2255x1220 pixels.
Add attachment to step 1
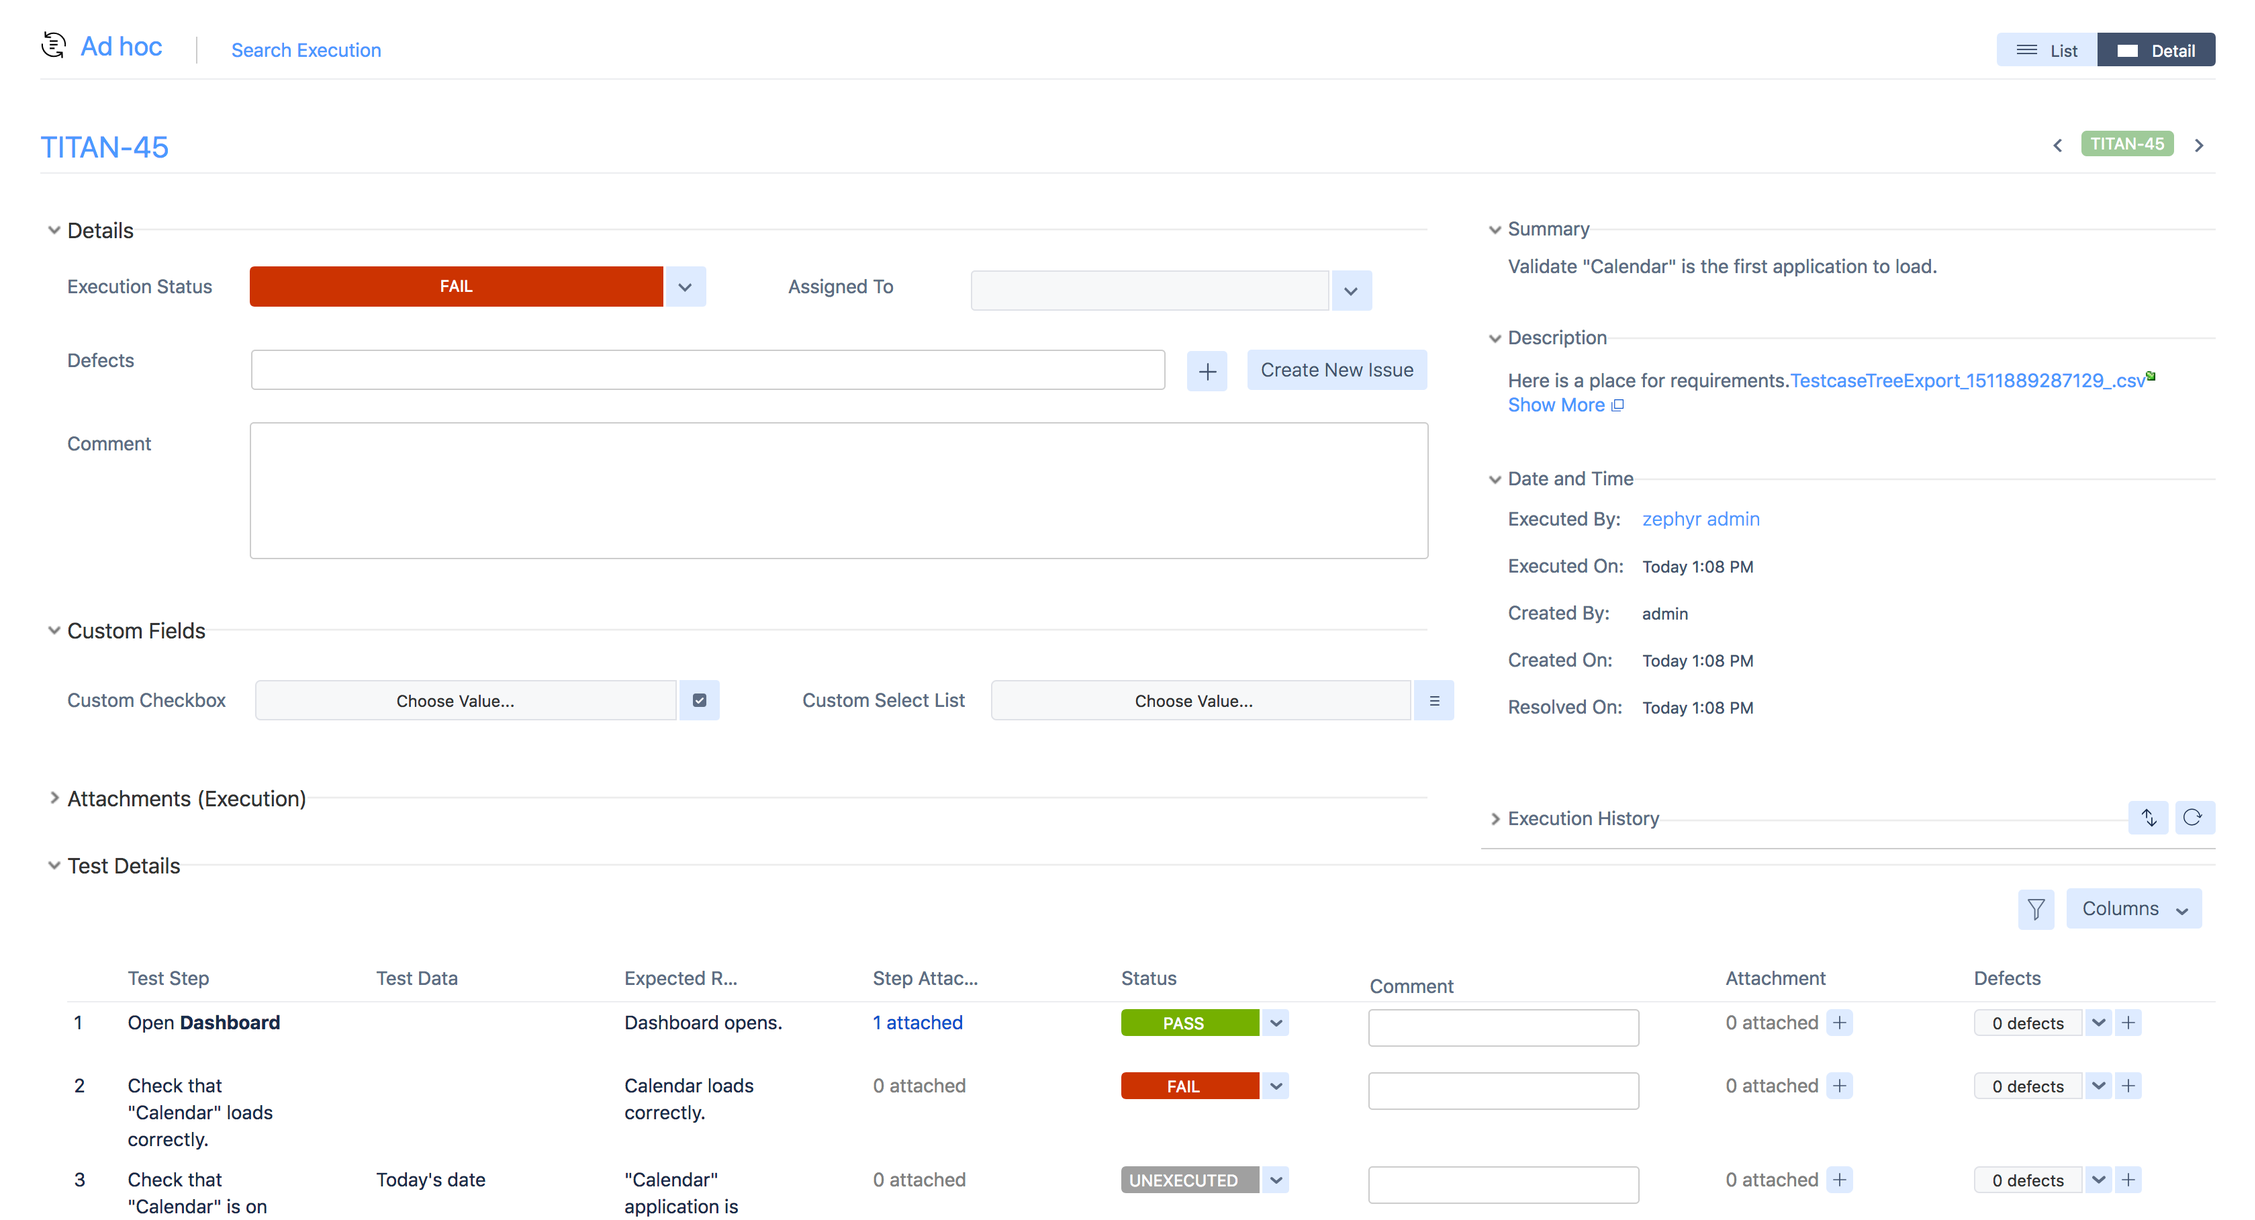tap(1840, 1022)
